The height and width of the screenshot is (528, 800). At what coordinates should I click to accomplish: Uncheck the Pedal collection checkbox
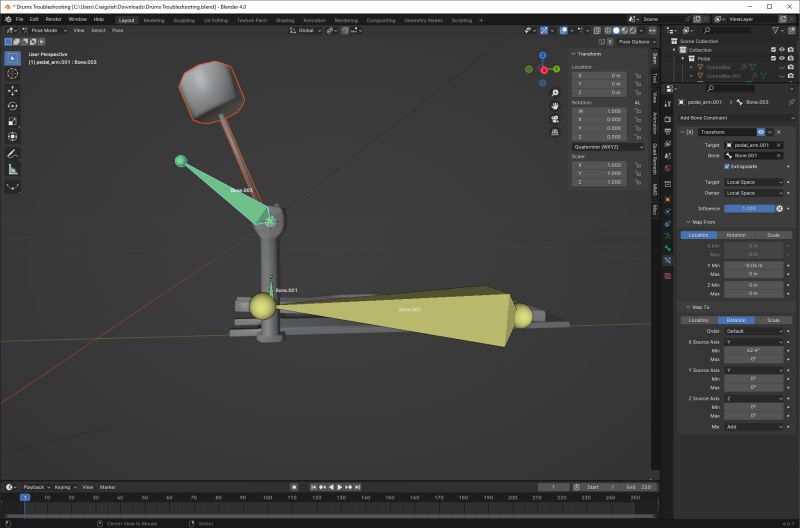pyautogui.click(x=773, y=59)
